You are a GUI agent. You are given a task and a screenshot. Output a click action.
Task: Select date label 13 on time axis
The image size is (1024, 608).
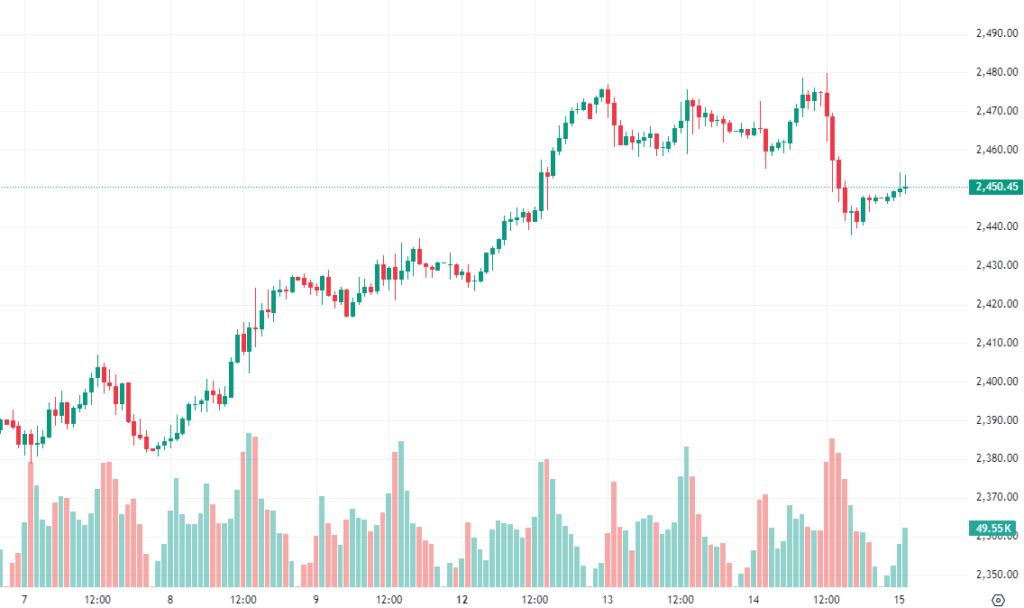[x=607, y=600]
